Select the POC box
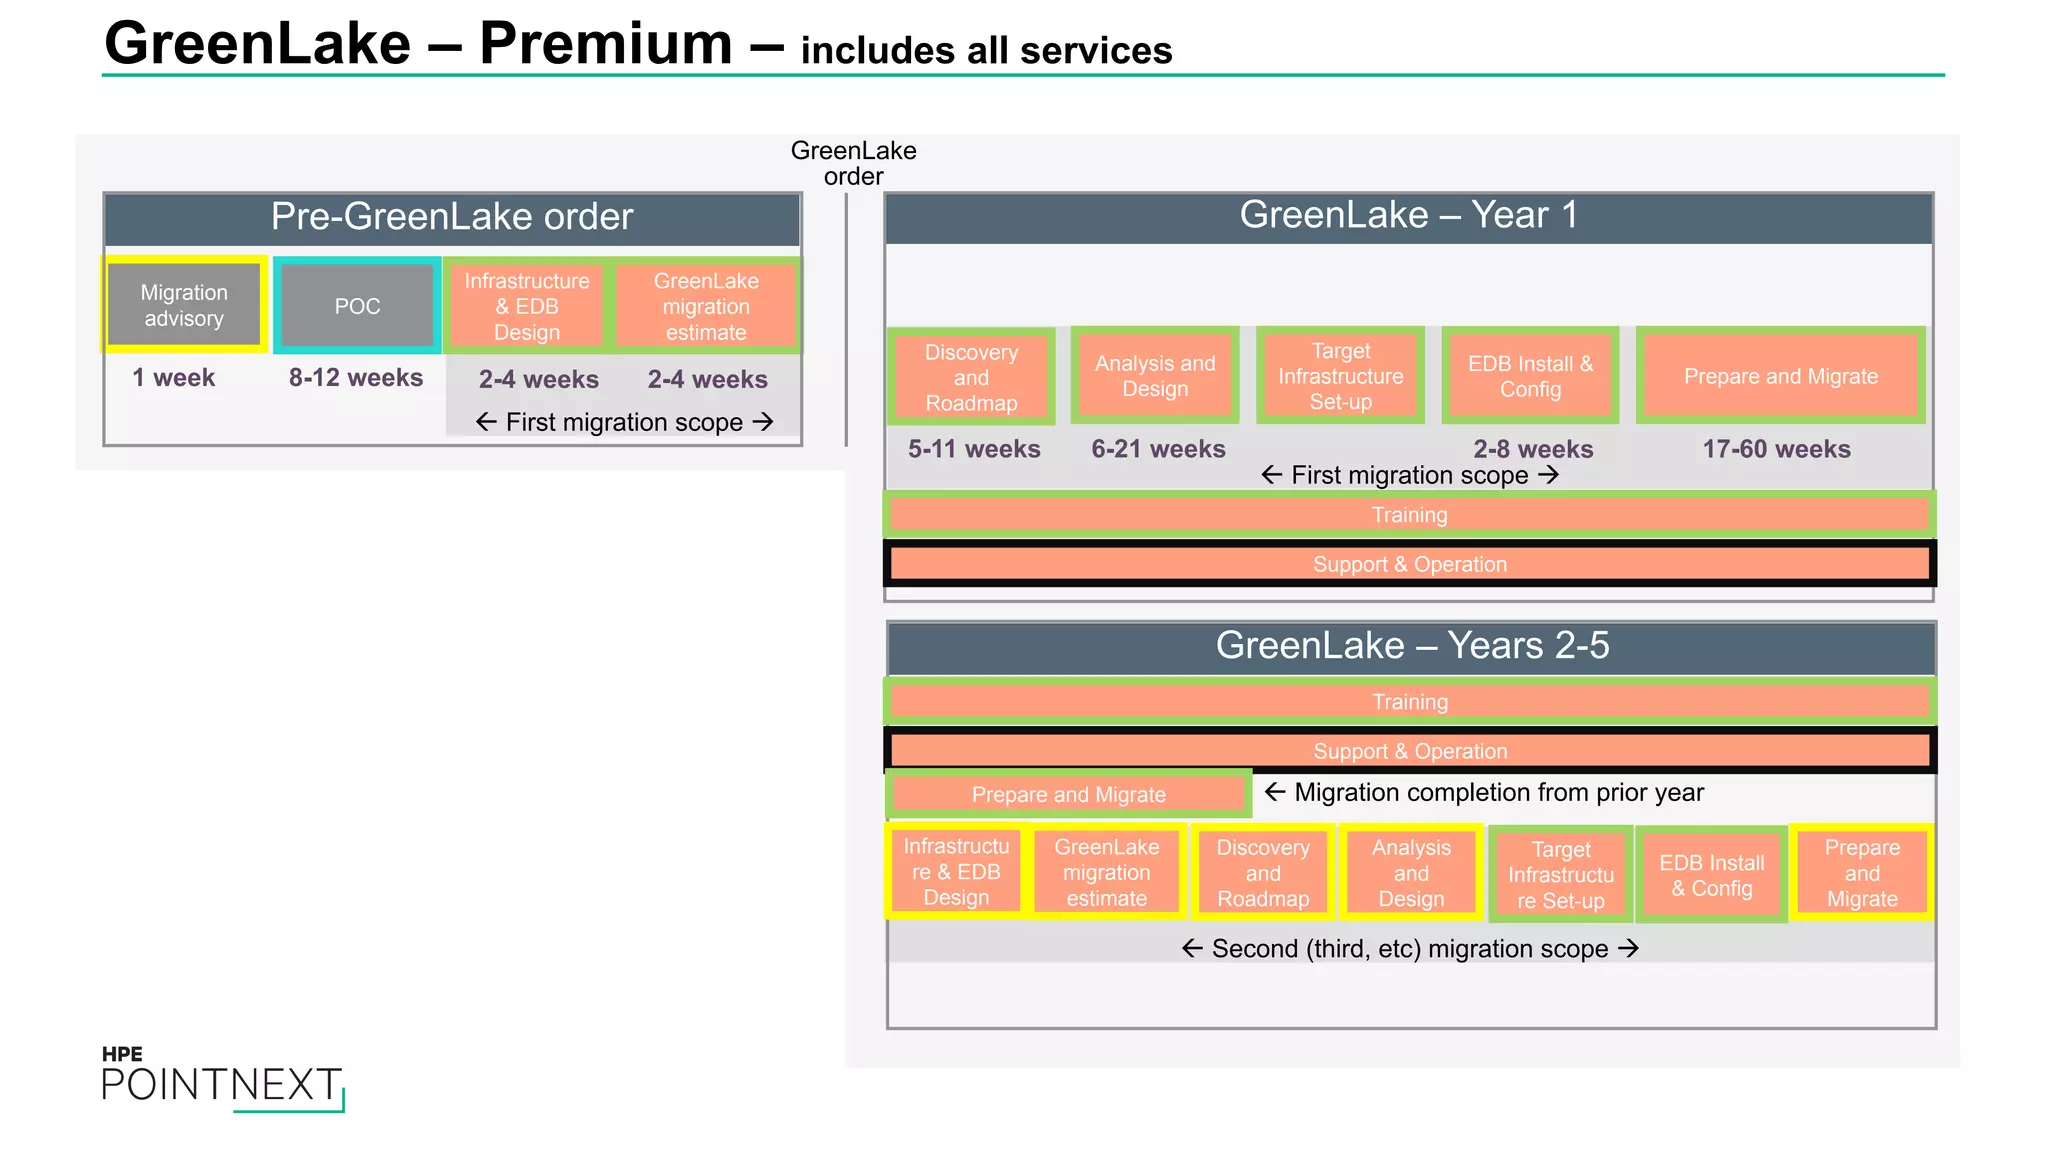This screenshot has height=1152, width=2048. pyautogui.click(x=357, y=306)
